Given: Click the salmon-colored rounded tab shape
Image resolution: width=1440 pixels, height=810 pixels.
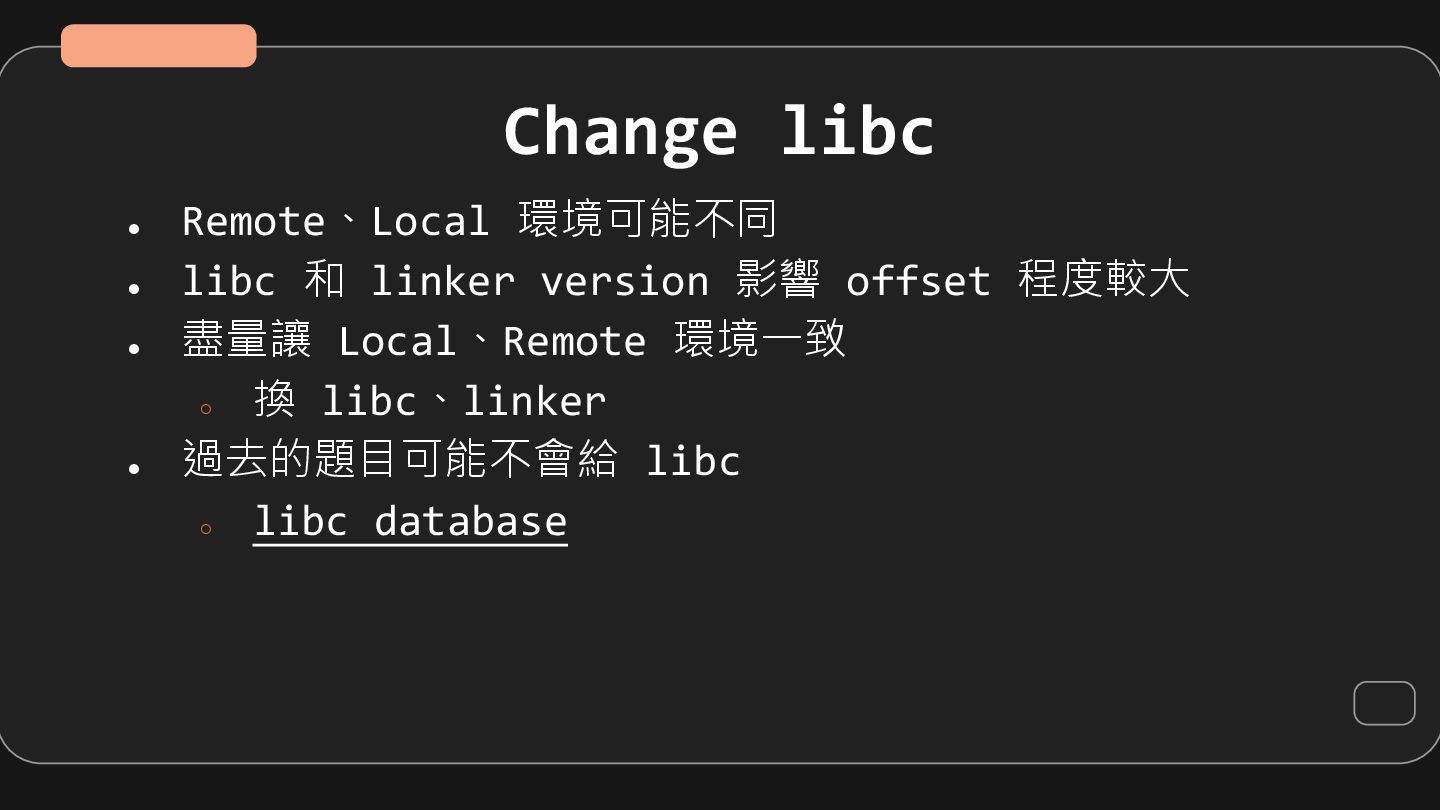Looking at the screenshot, I should [159, 46].
